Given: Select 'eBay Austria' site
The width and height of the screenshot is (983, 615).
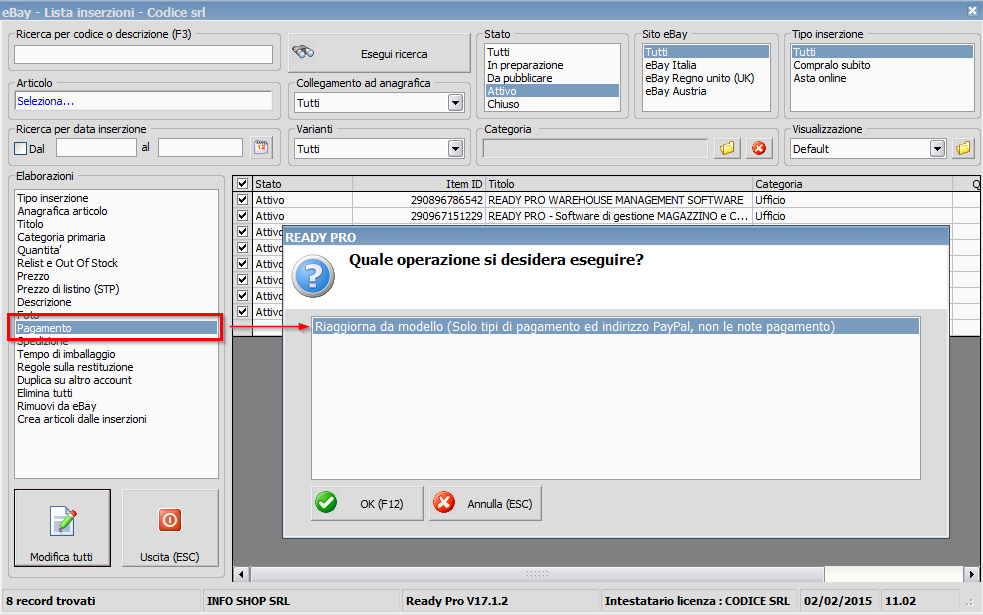Looking at the screenshot, I should point(706,91).
